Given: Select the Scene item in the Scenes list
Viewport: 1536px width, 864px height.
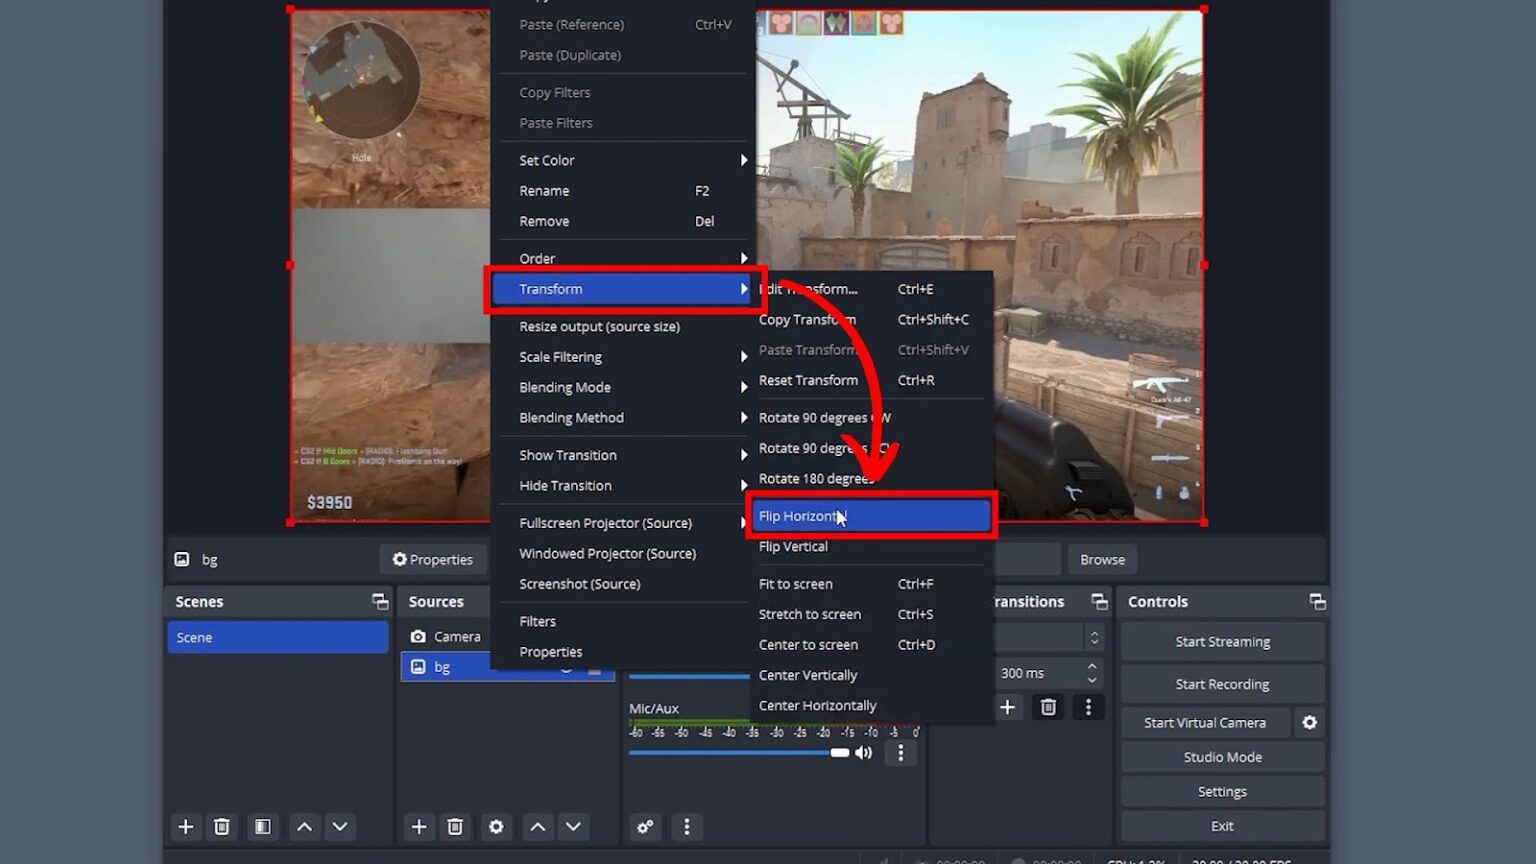Looking at the screenshot, I should (277, 637).
